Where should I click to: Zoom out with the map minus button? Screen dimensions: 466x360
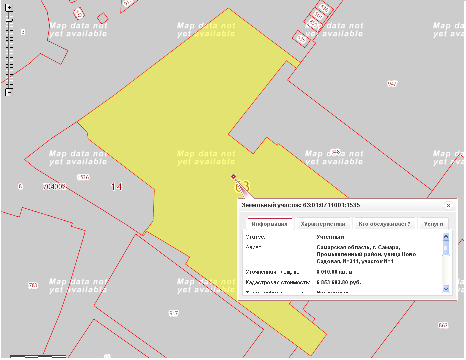9,92
